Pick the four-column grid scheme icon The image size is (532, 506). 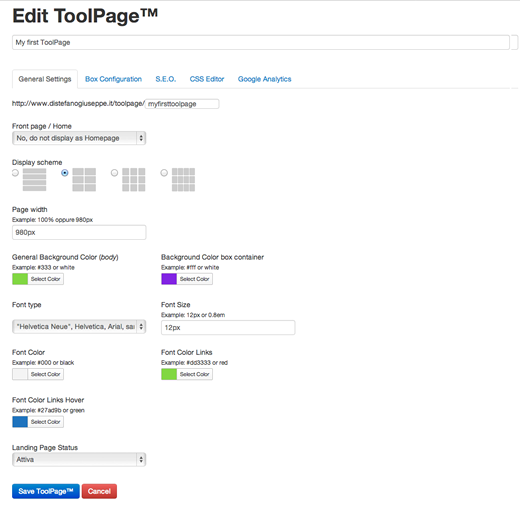coord(183,180)
